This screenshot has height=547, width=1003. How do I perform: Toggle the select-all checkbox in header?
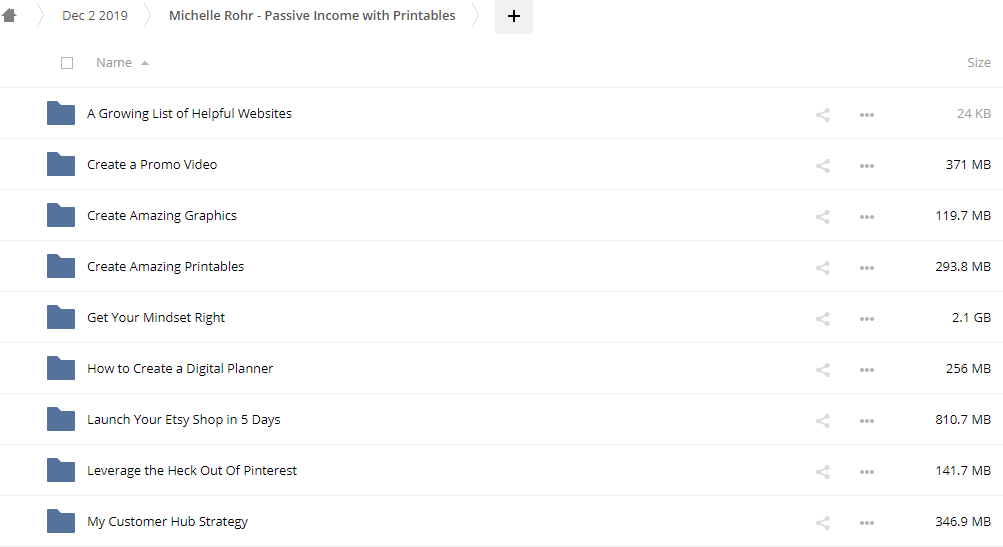(x=67, y=63)
